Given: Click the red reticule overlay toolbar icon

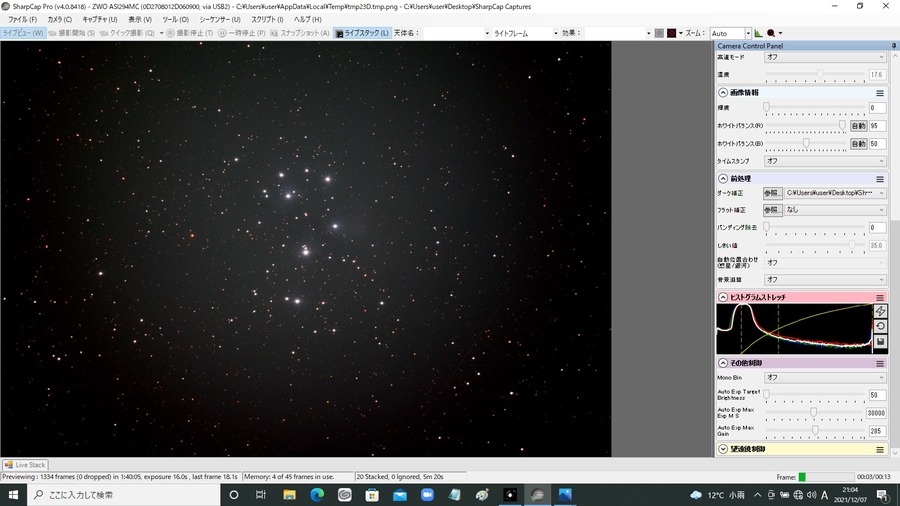Looking at the screenshot, I should tap(671, 33).
